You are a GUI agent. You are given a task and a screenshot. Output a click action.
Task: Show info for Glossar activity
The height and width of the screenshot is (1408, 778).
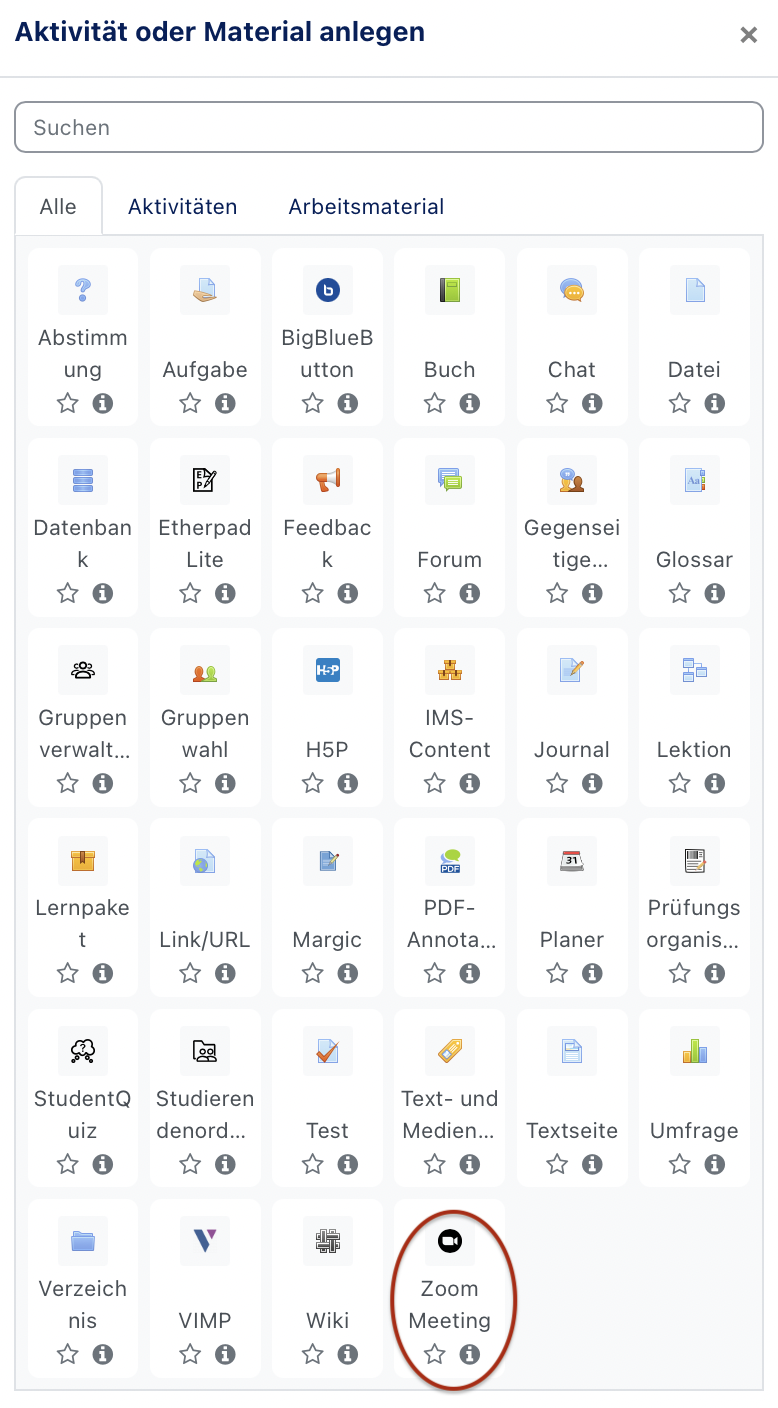tap(715, 594)
